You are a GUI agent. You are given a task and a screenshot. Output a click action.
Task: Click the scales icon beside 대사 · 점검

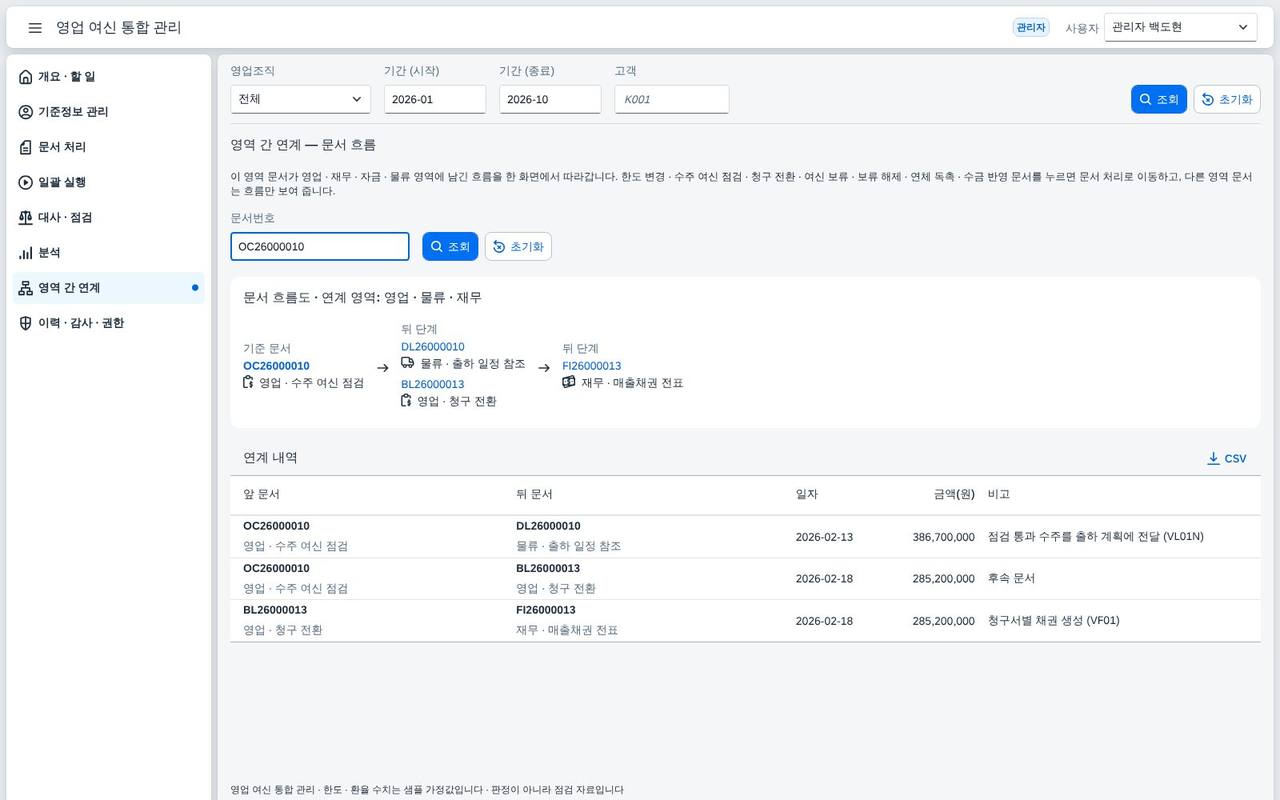tap(26, 217)
